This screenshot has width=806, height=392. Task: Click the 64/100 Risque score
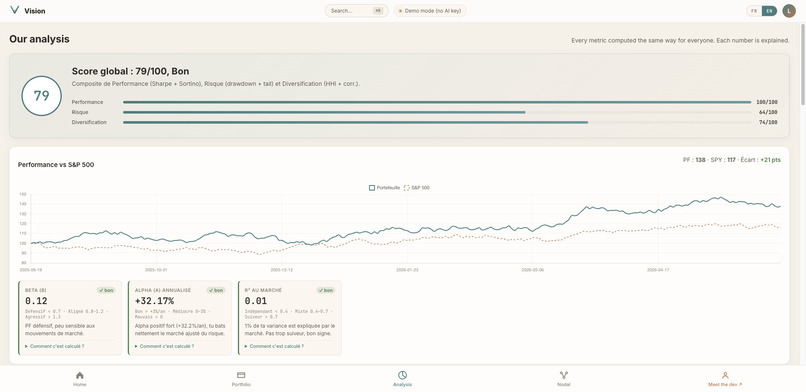coord(768,112)
